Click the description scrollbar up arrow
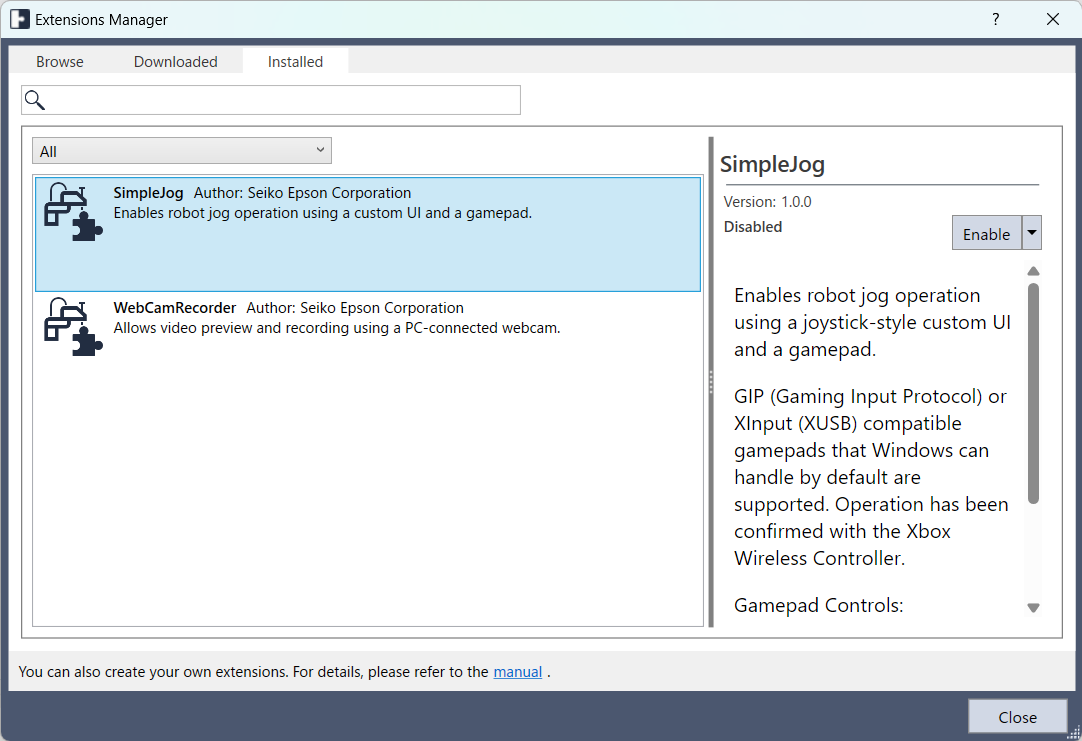This screenshot has width=1082, height=741. pyautogui.click(x=1033, y=271)
